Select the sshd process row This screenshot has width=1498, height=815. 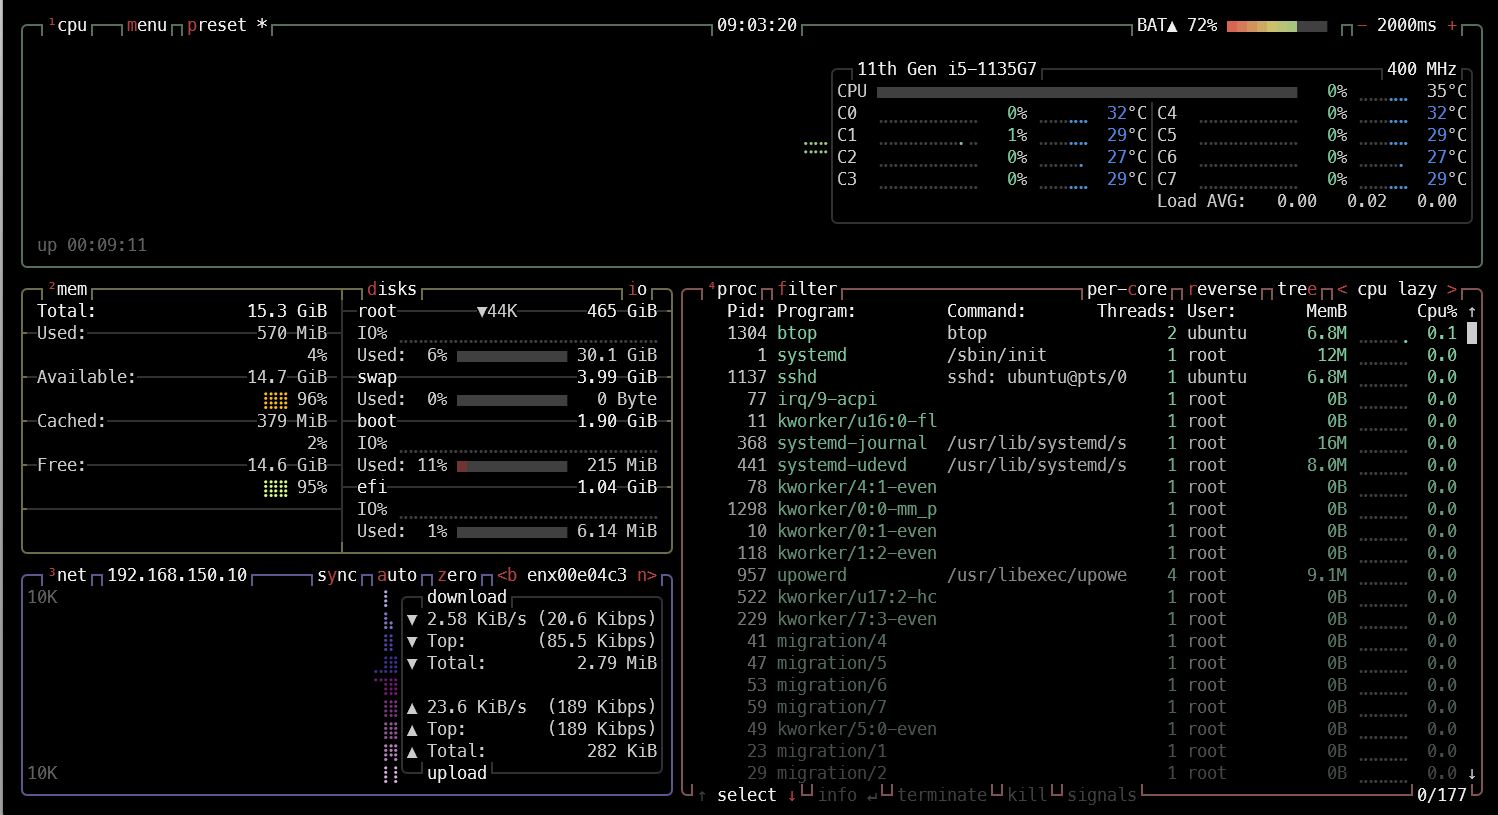(x=797, y=377)
